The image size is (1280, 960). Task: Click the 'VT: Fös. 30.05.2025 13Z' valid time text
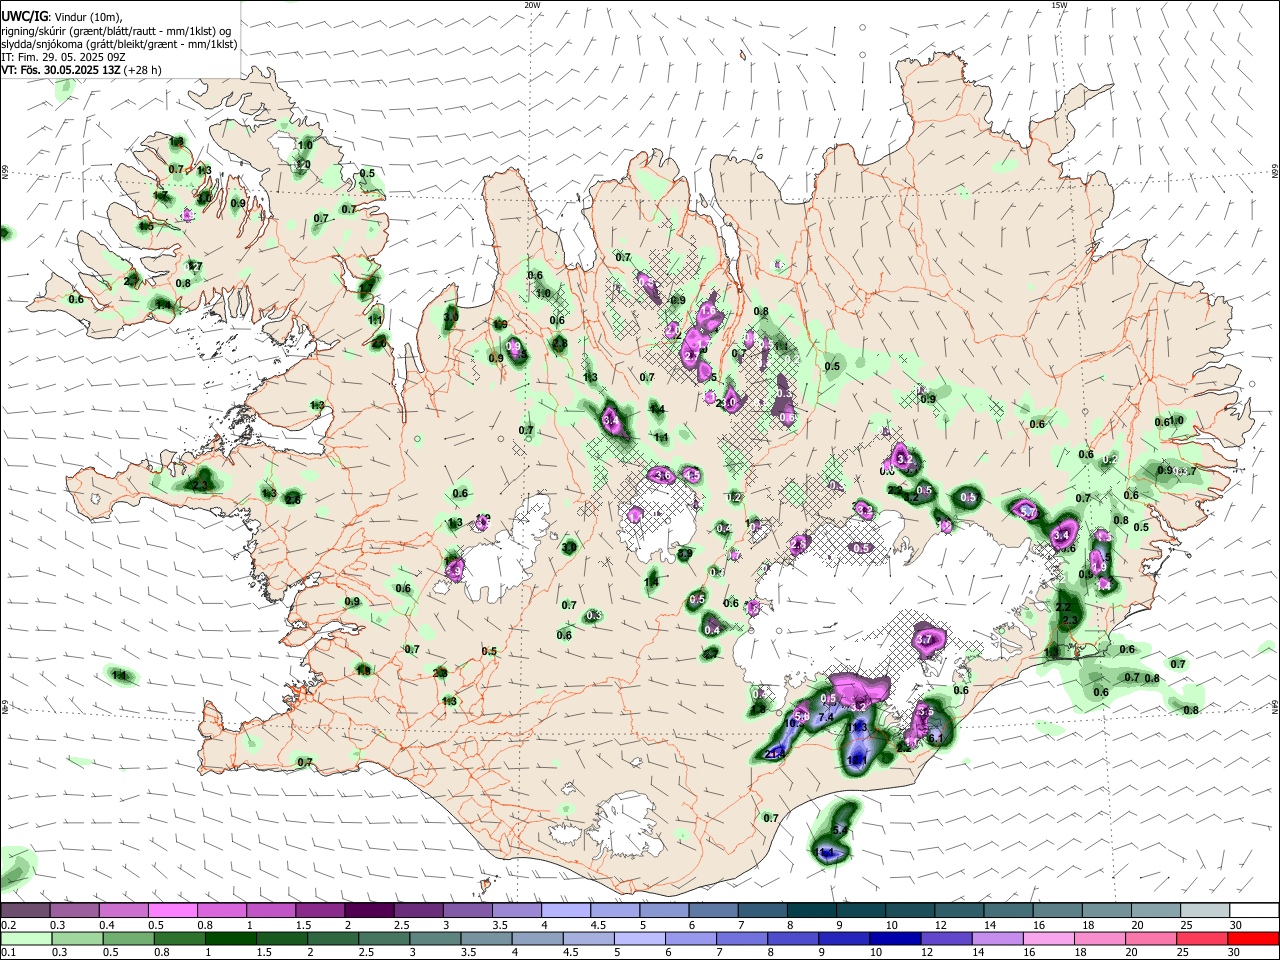point(61,70)
